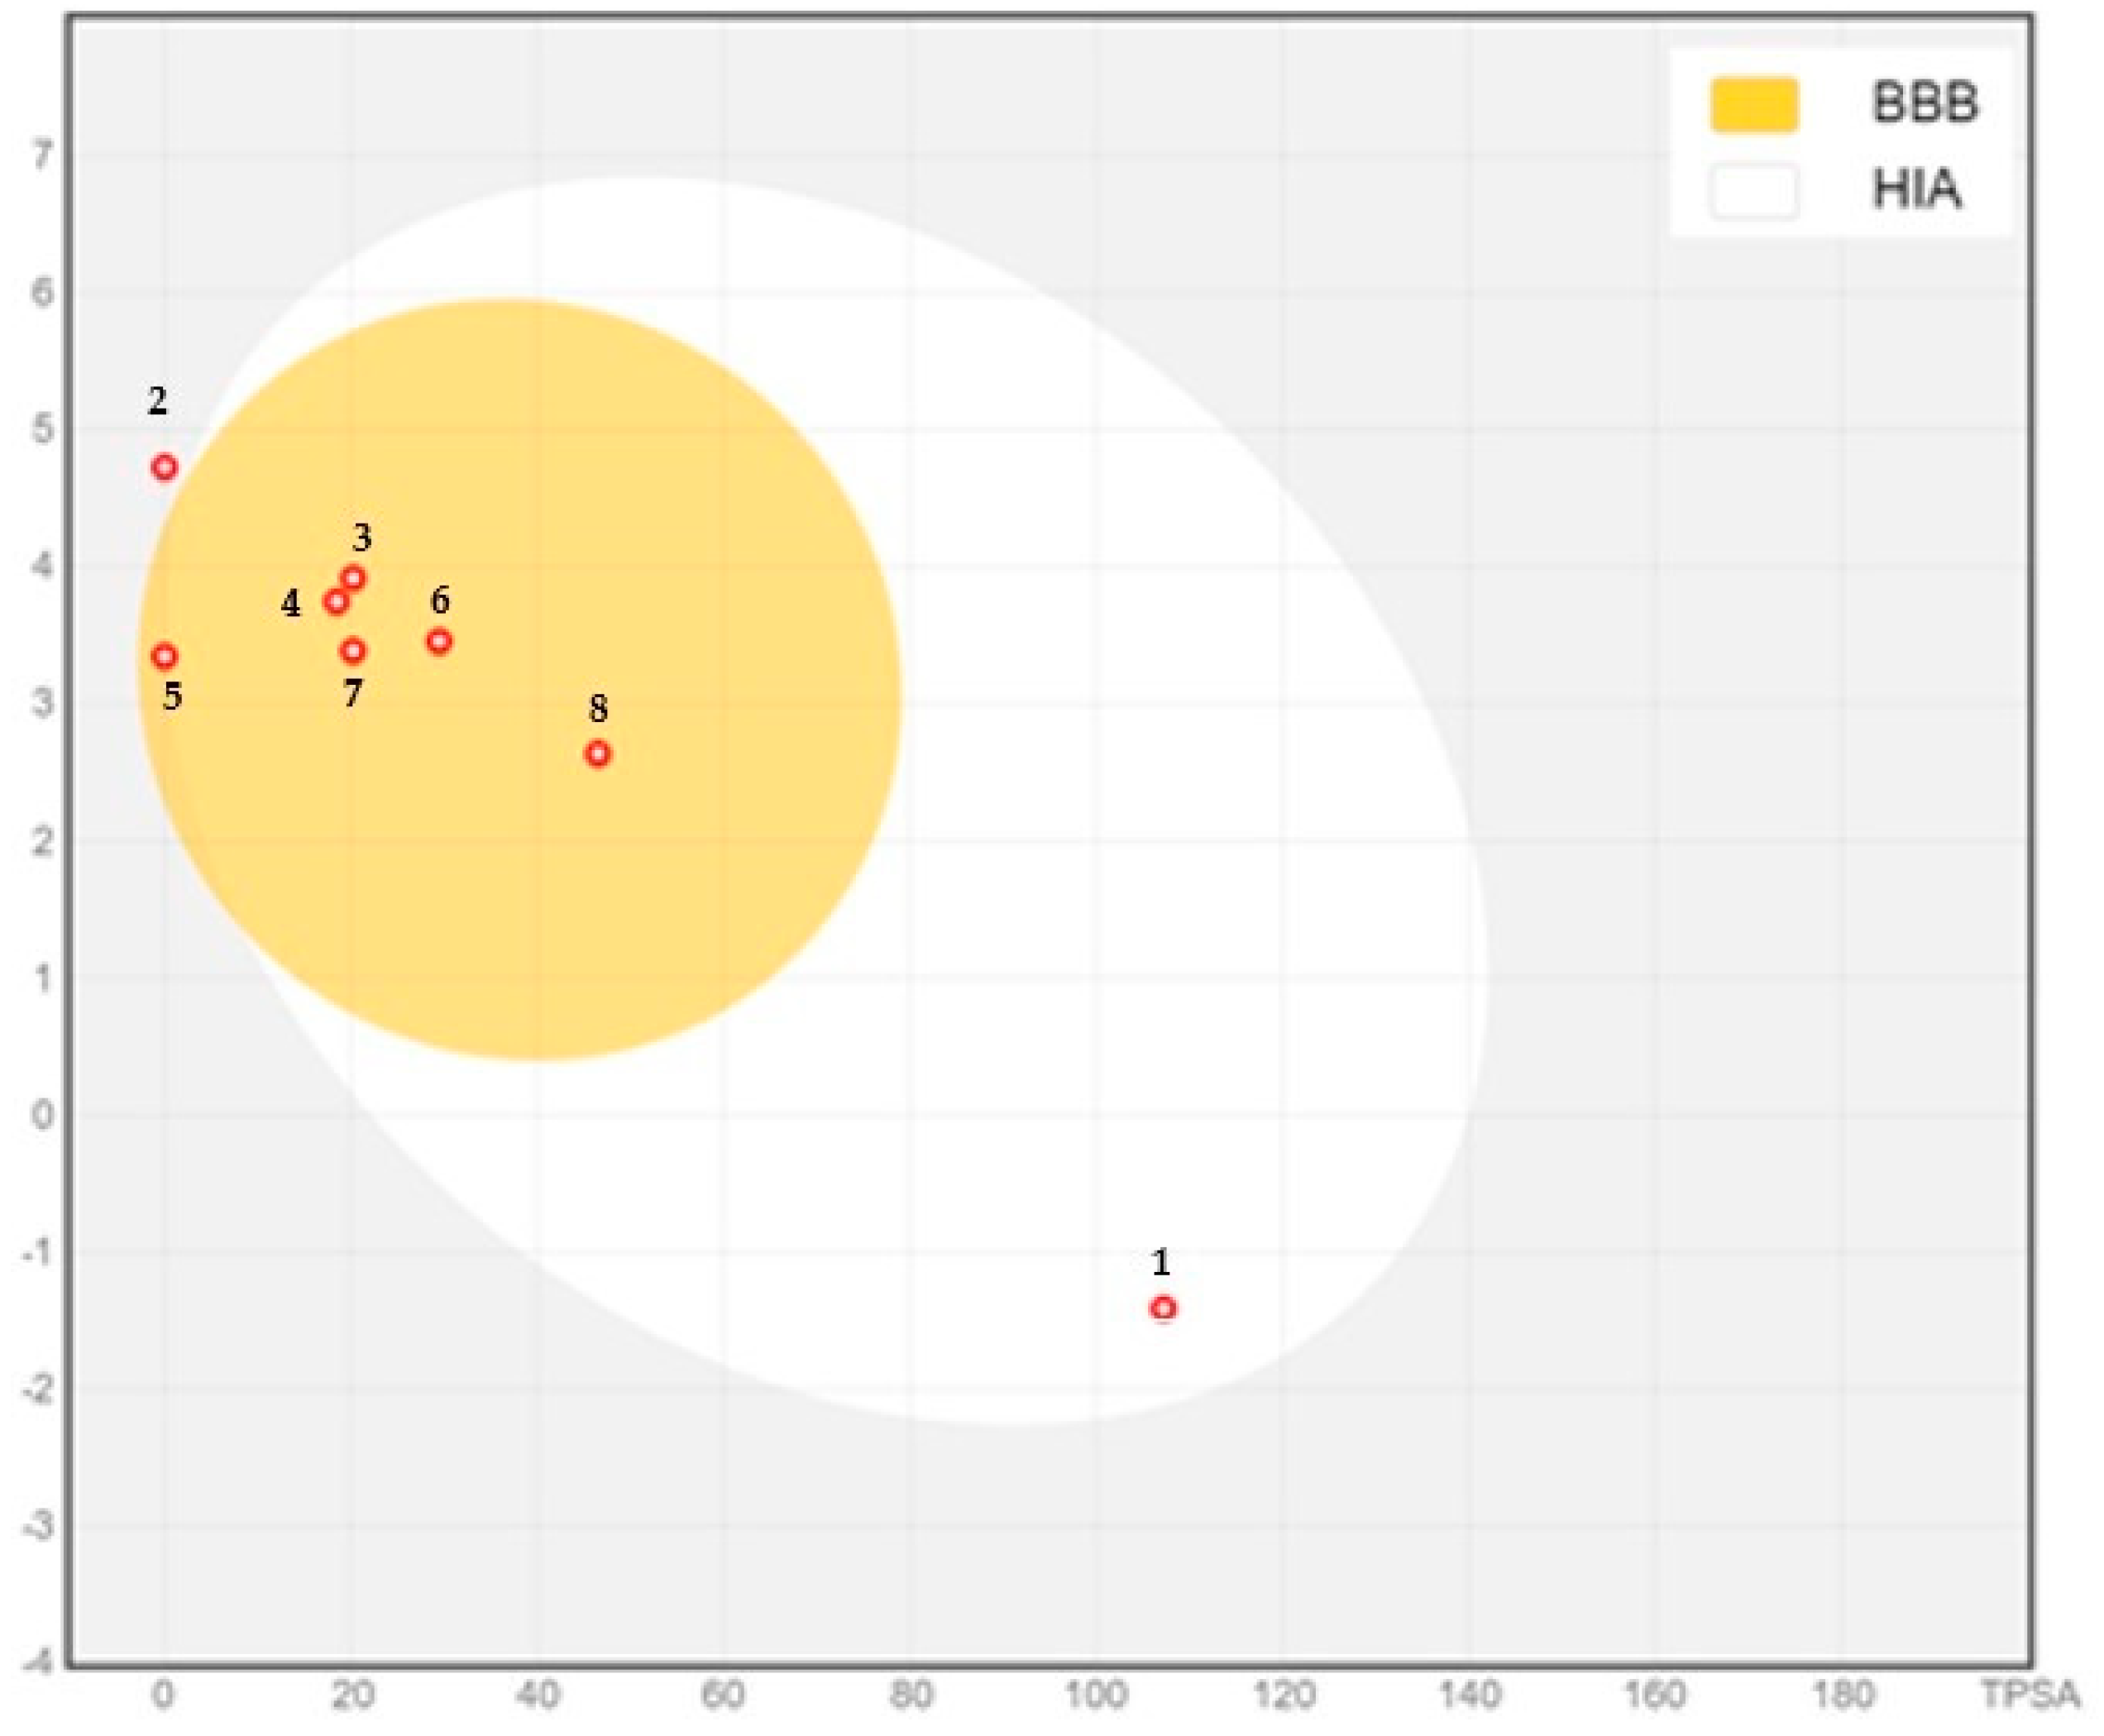Click the red marker of compound 7
The height and width of the screenshot is (1736, 2104).
(x=352, y=651)
